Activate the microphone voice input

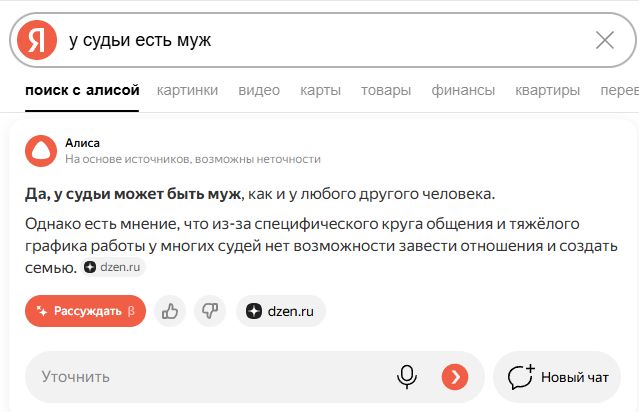[x=407, y=377]
